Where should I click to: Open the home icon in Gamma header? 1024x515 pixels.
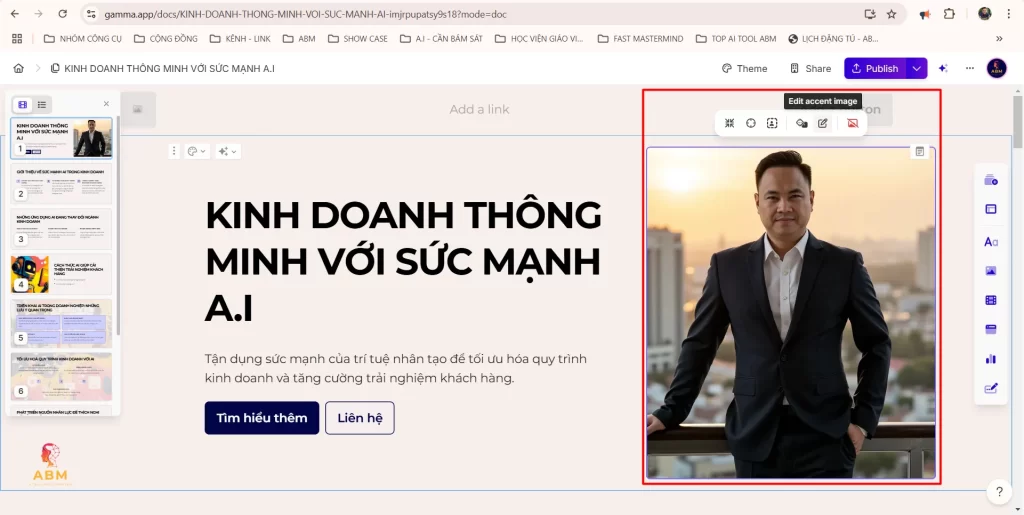pos(18,68)
